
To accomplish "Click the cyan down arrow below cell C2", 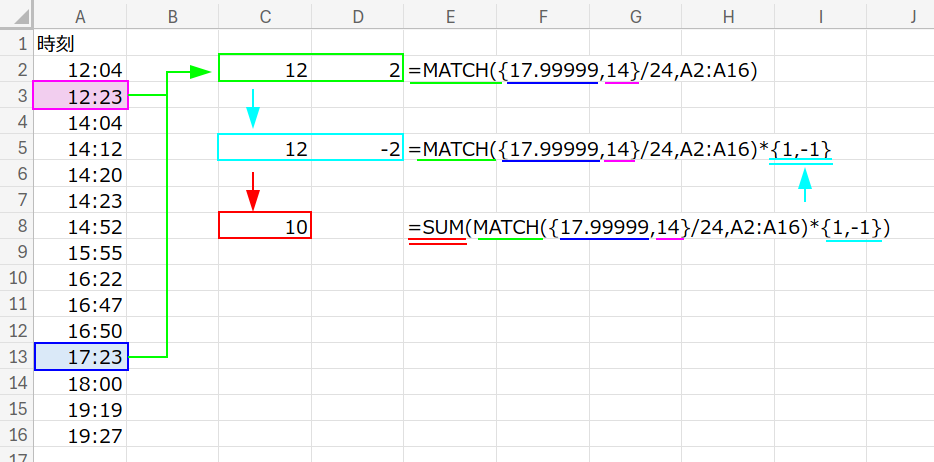I will click(x=253, y=108).
